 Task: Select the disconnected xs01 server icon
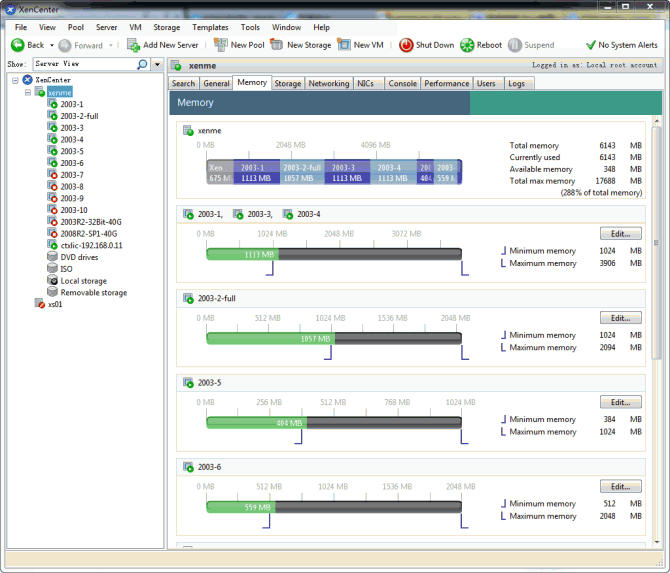click(40, 304)
